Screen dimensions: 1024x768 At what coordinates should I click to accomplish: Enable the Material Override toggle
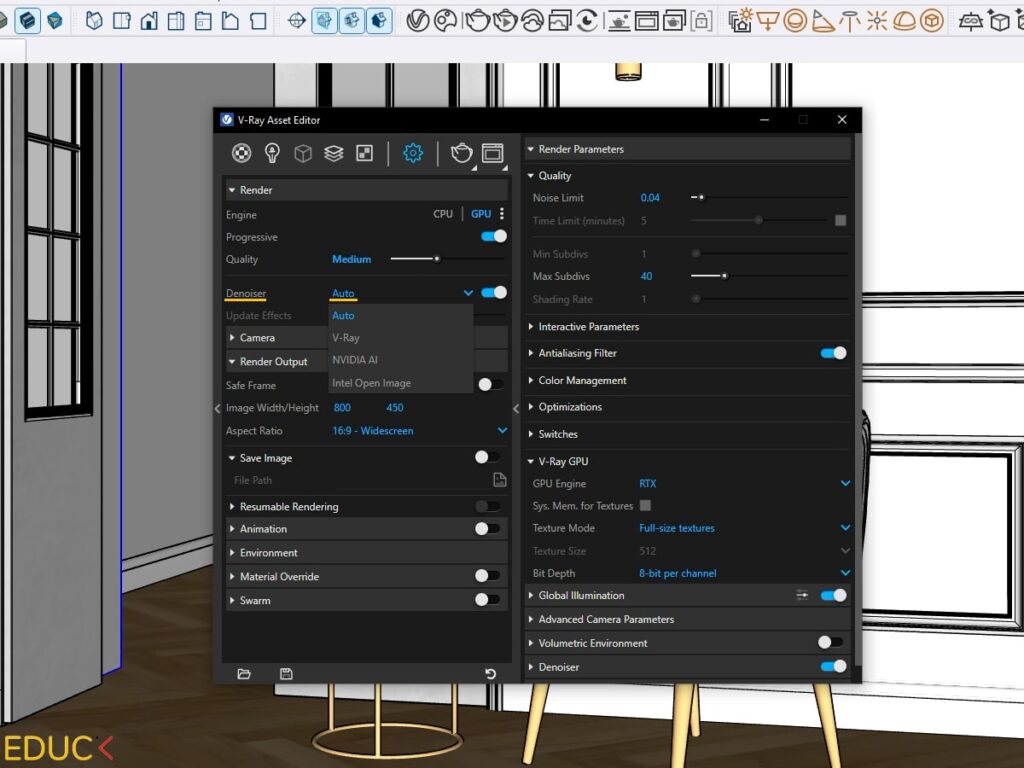[487, 576]
